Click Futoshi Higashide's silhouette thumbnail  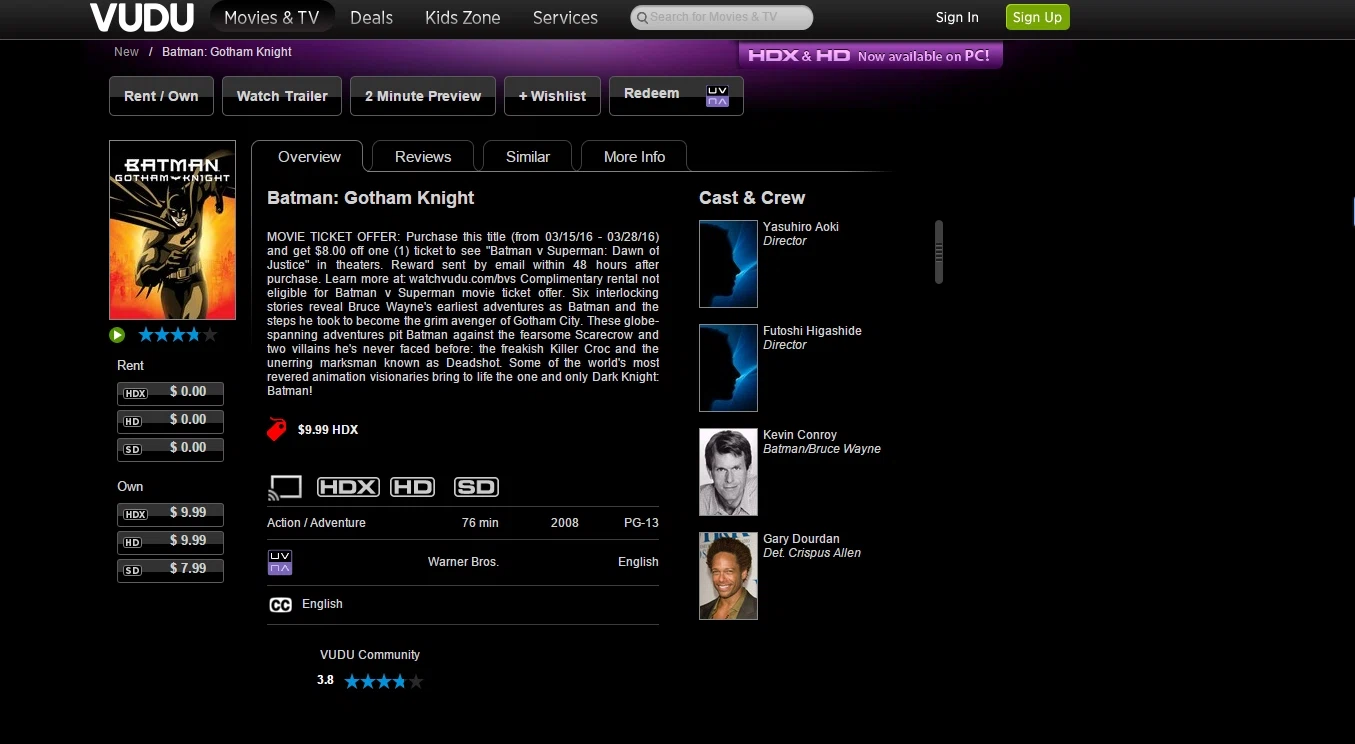point(728,368)
